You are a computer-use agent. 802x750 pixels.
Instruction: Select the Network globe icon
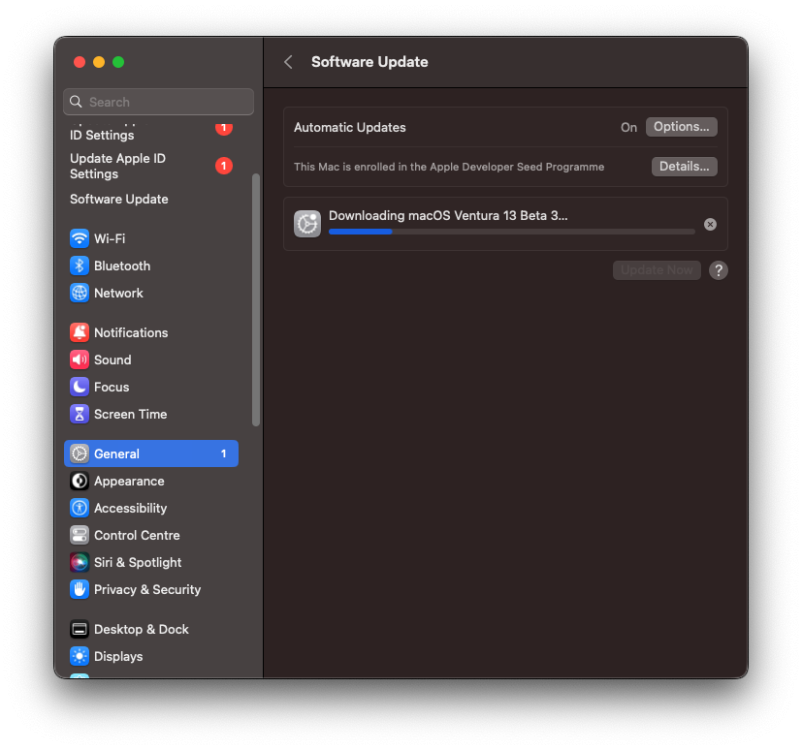click(79, 293)
